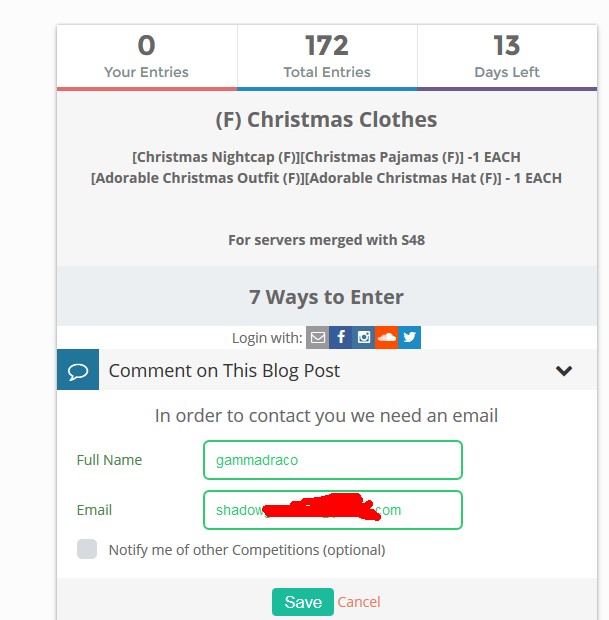Log in with the email envelope icon
Image resolution: width=609 pixels, height=620 pixels.
click(317, 337)
